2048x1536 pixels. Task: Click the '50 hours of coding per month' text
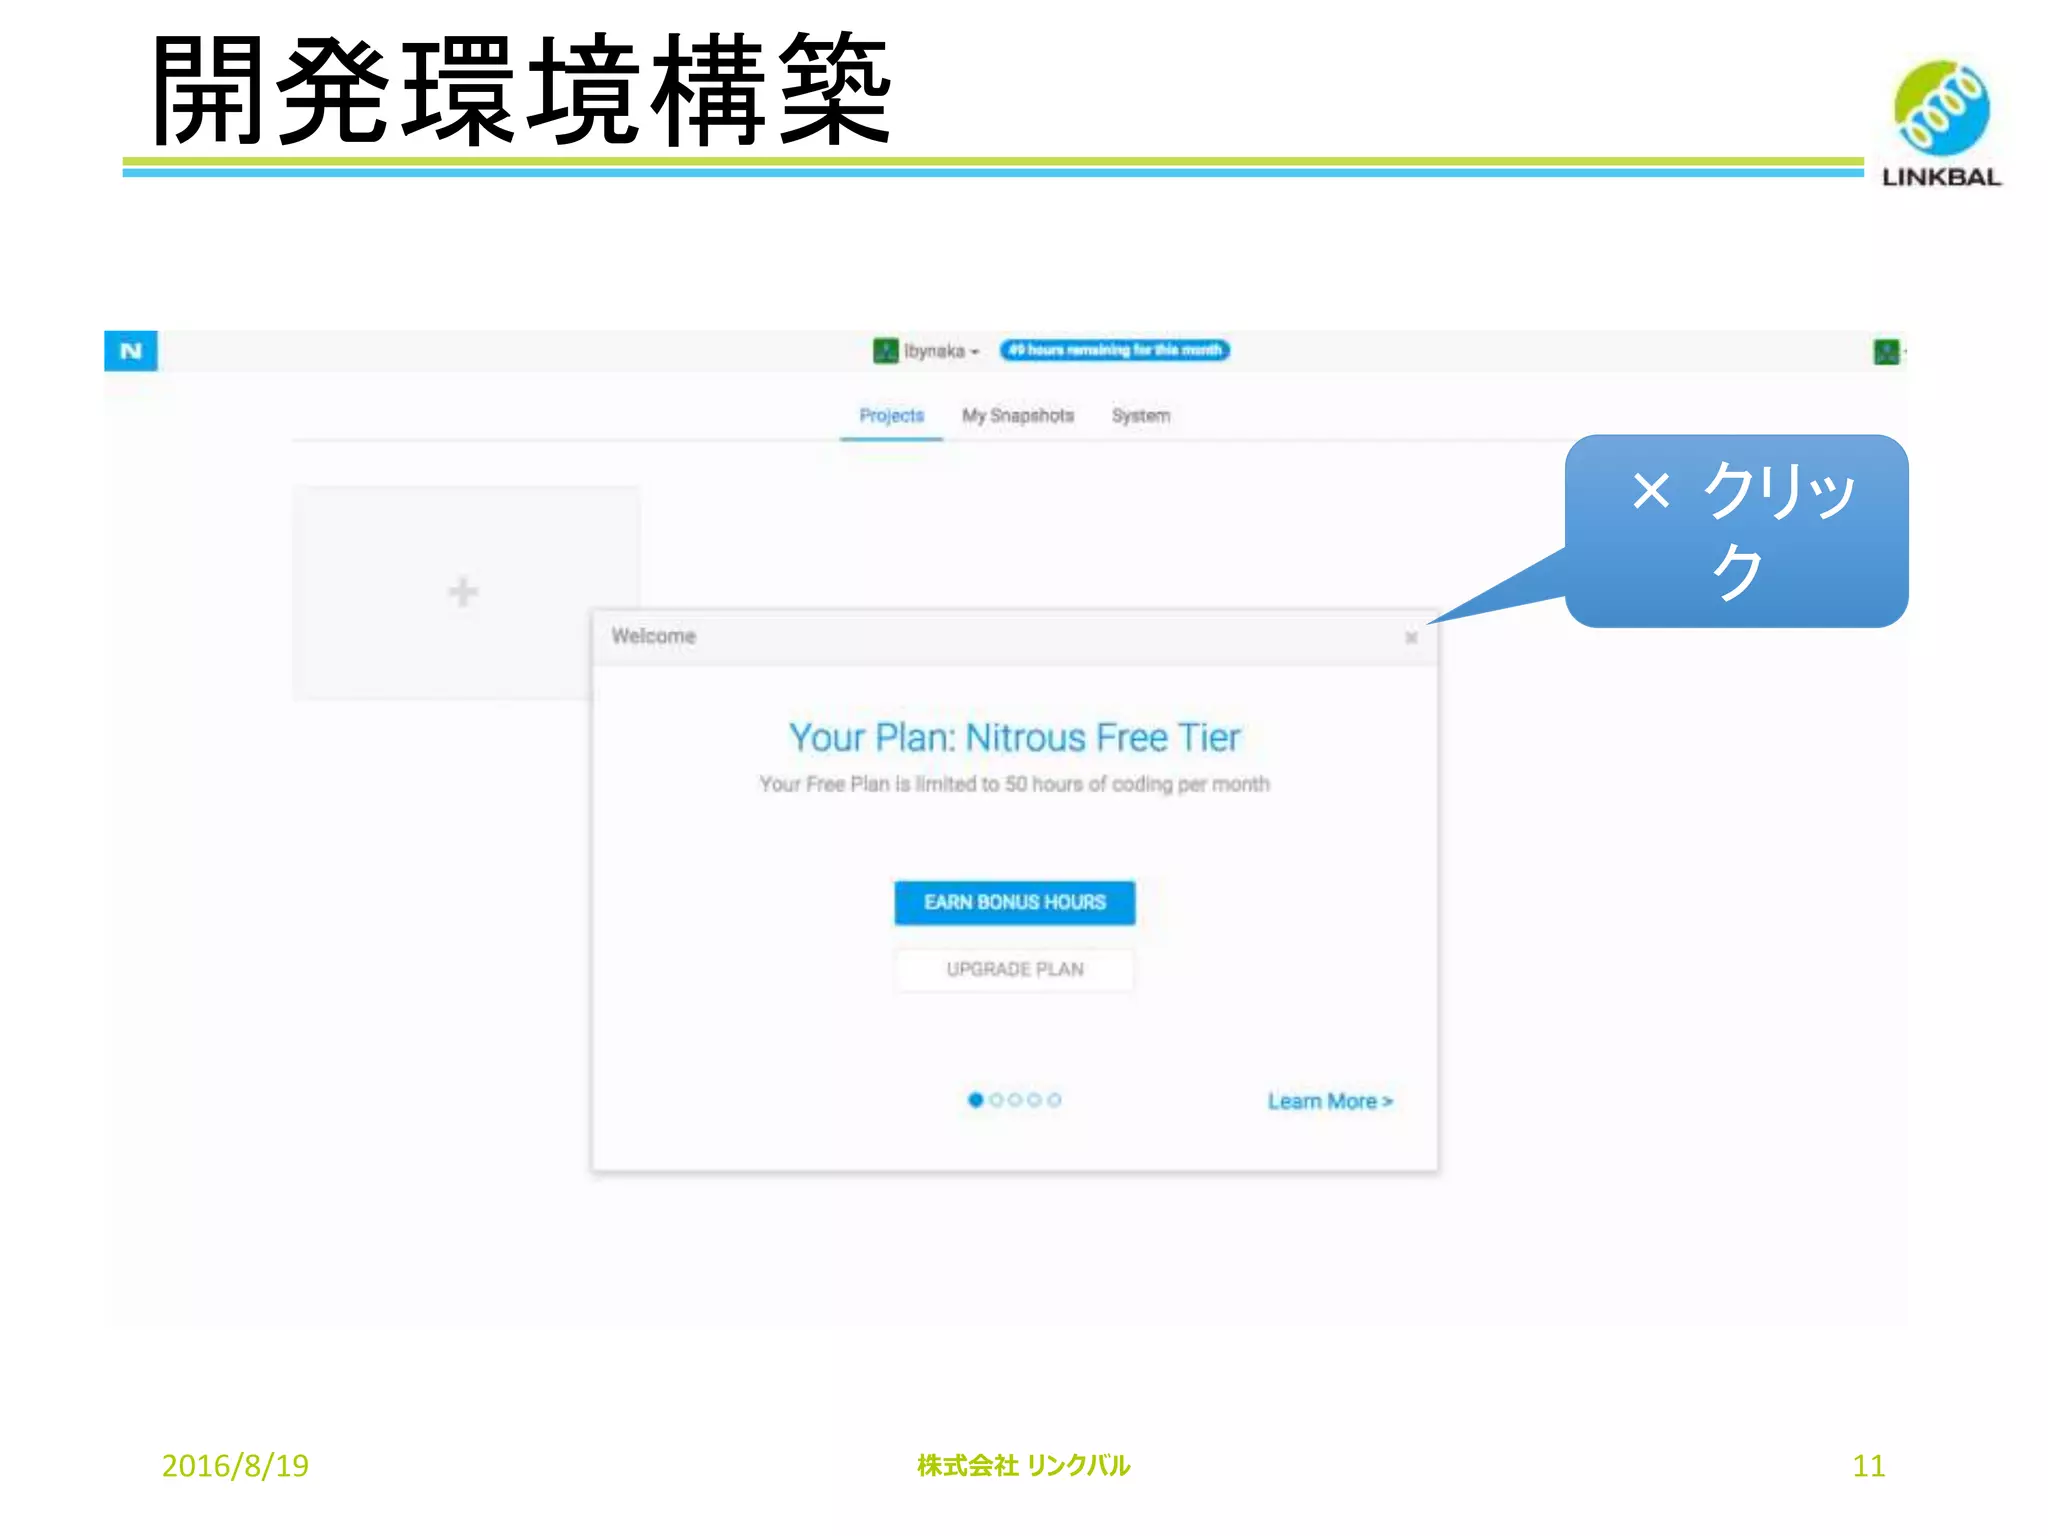tap(1137, 784)
